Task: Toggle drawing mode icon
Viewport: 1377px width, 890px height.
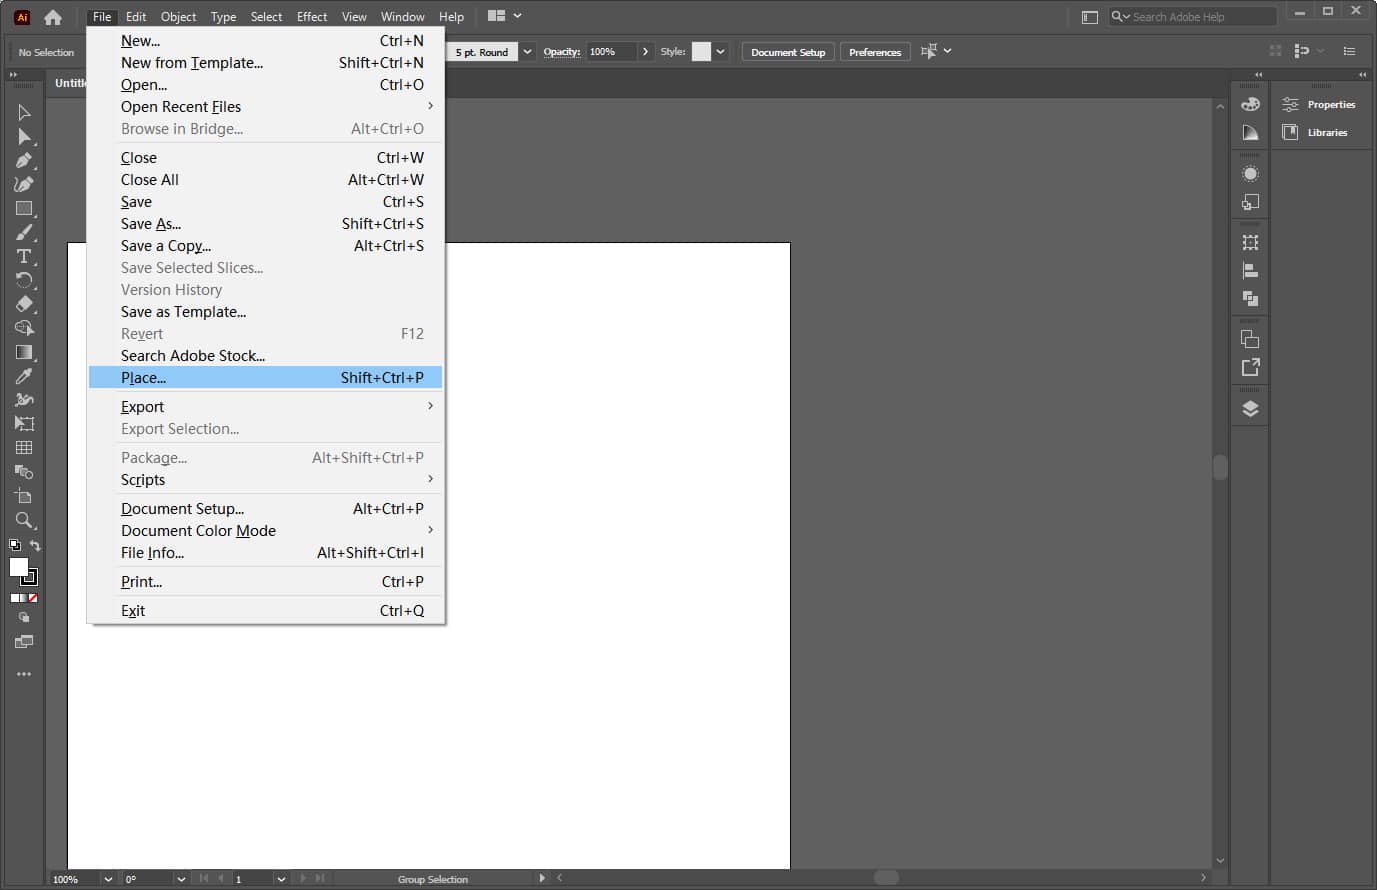Action: click(x=24, y=618)
